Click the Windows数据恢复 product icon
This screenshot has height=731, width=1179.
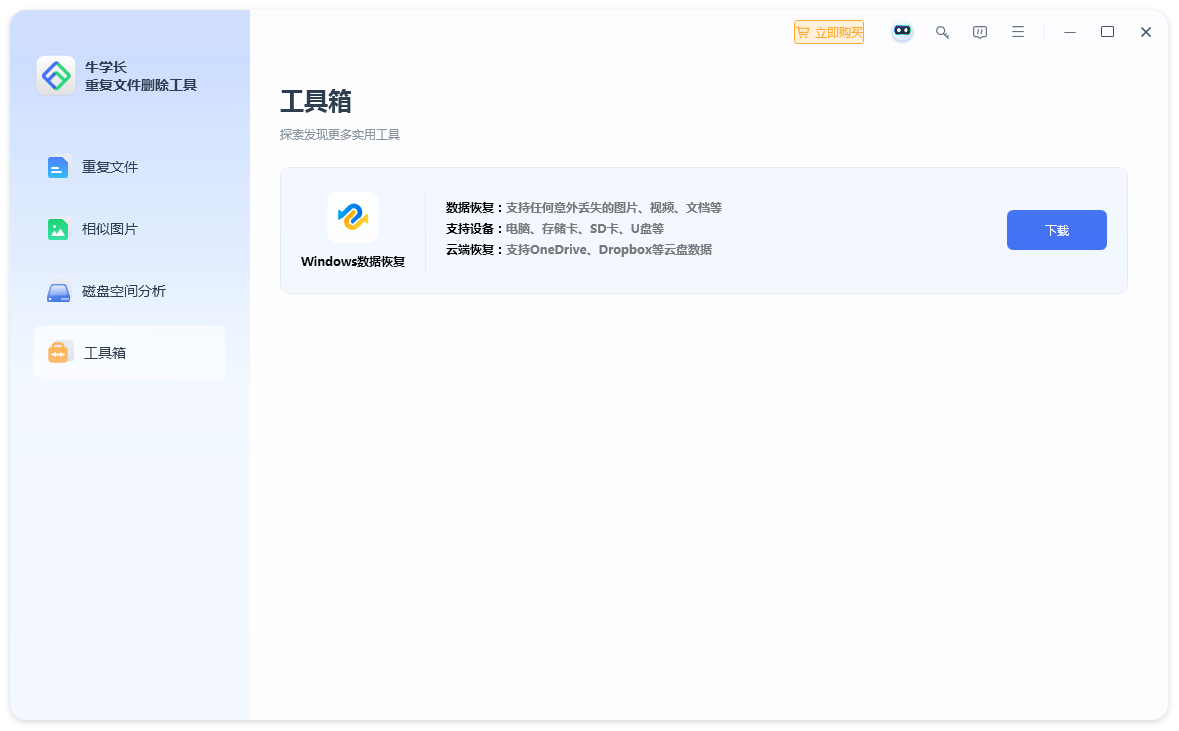[x=353, y=217]
